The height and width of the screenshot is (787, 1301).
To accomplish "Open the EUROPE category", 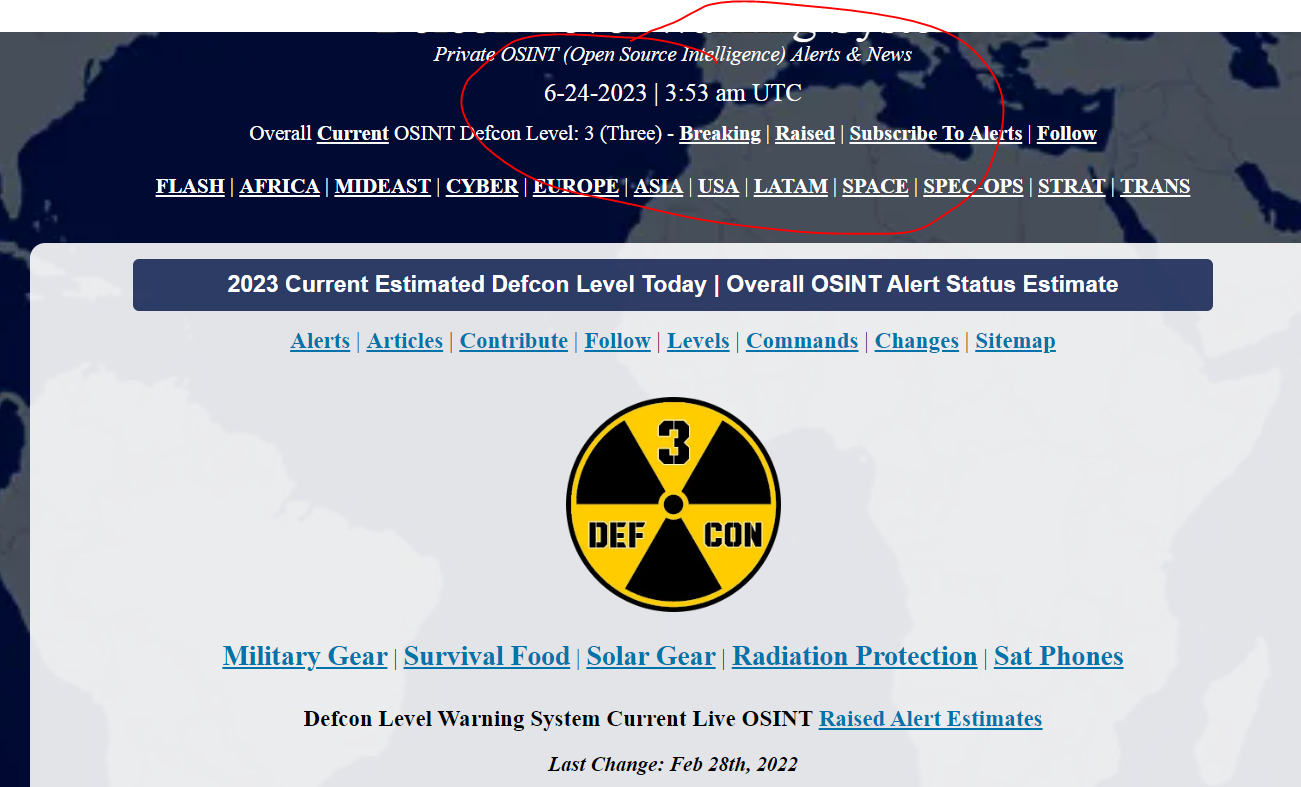I will pos(576,186).
